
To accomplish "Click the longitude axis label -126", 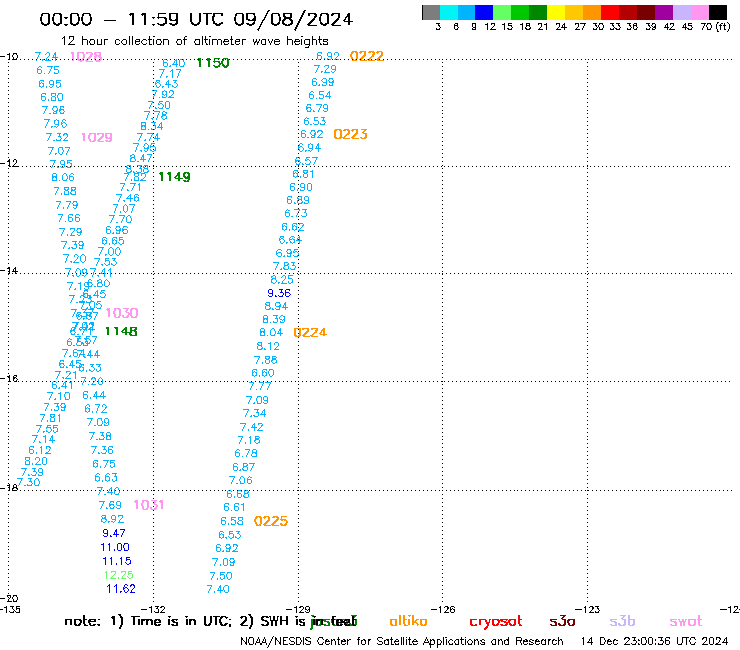I will pos(443,609).
